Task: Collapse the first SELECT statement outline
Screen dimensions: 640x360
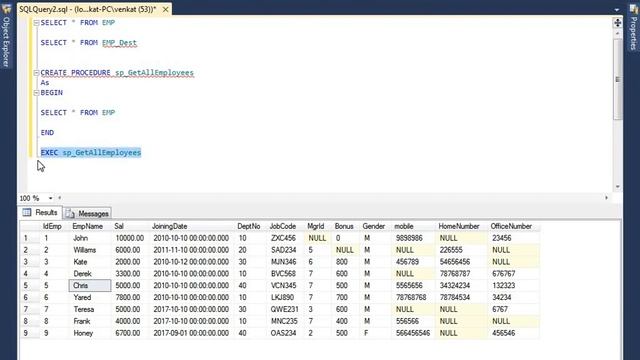Action: tap(36, 23)
